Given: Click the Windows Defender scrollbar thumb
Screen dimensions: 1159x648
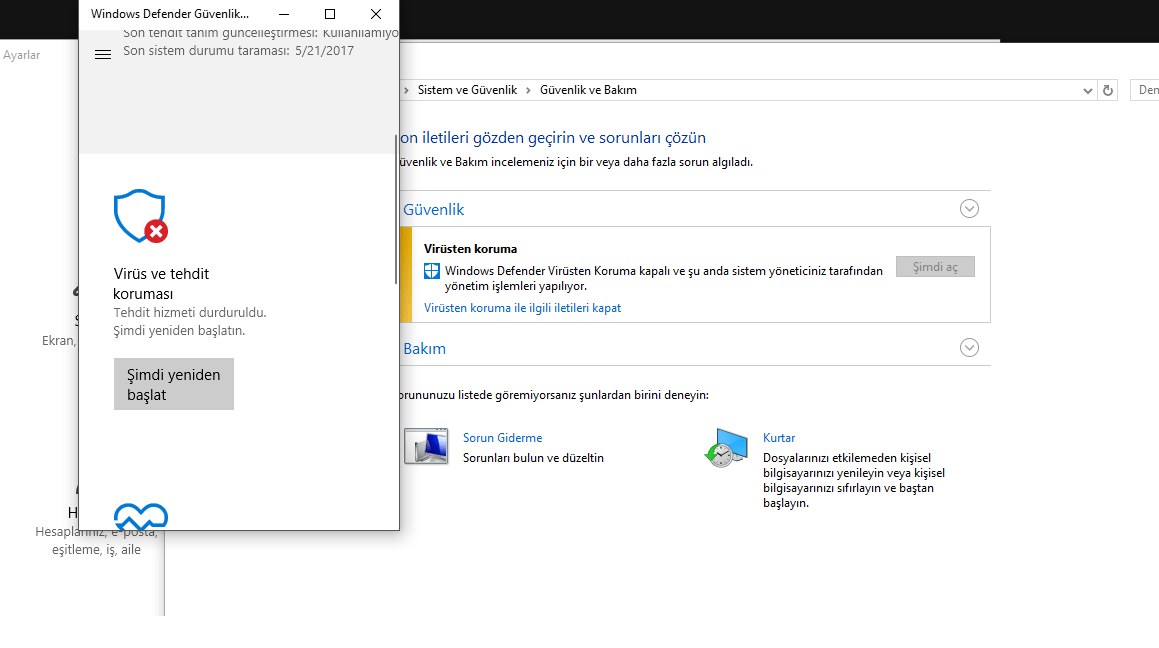Looking at the screenshot, I should click(396, 209).
